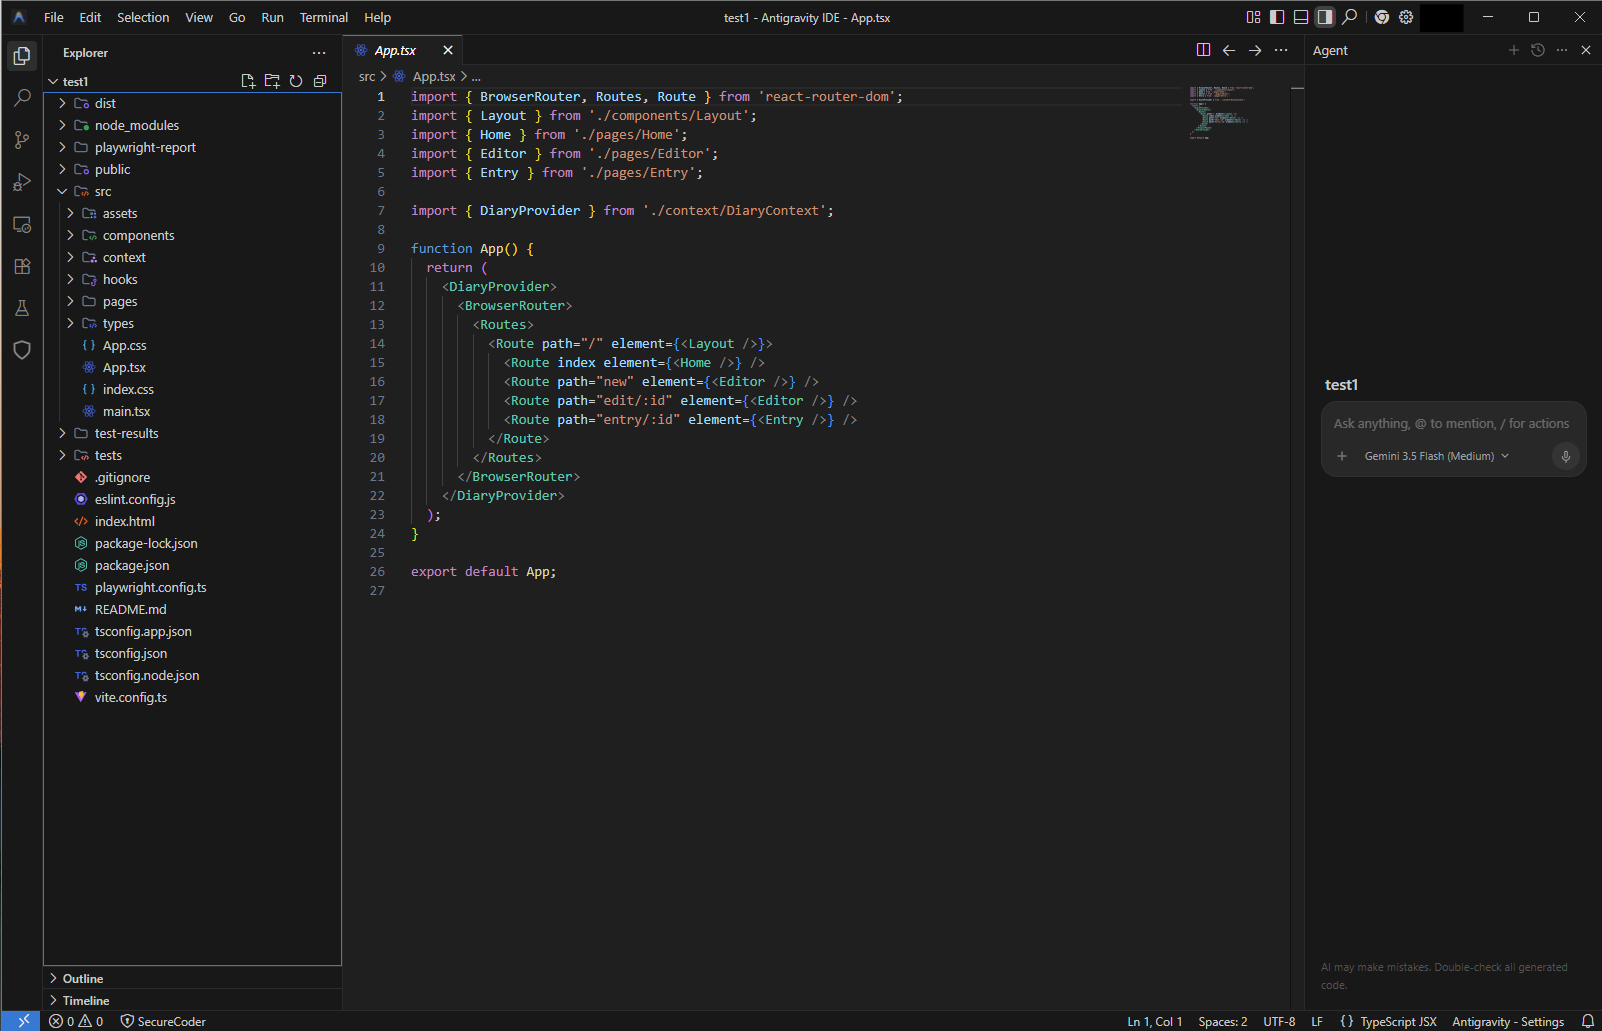Click the code minimap preview

tap(1220, 112)
